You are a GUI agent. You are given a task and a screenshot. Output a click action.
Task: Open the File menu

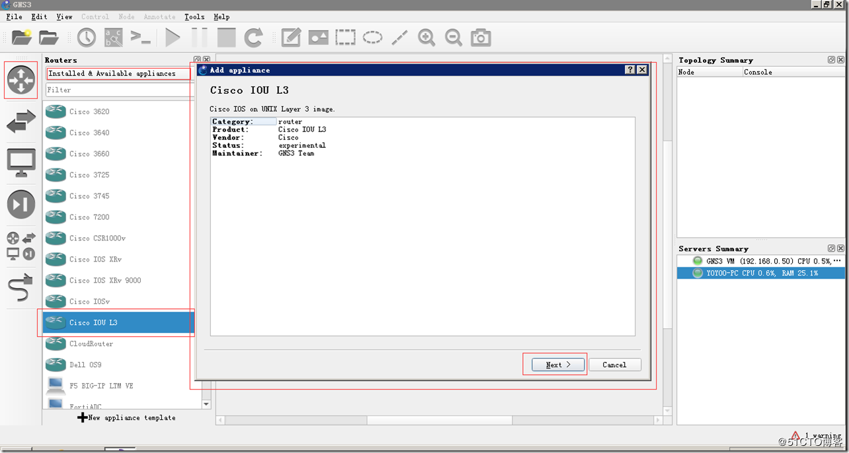point(14,17)
